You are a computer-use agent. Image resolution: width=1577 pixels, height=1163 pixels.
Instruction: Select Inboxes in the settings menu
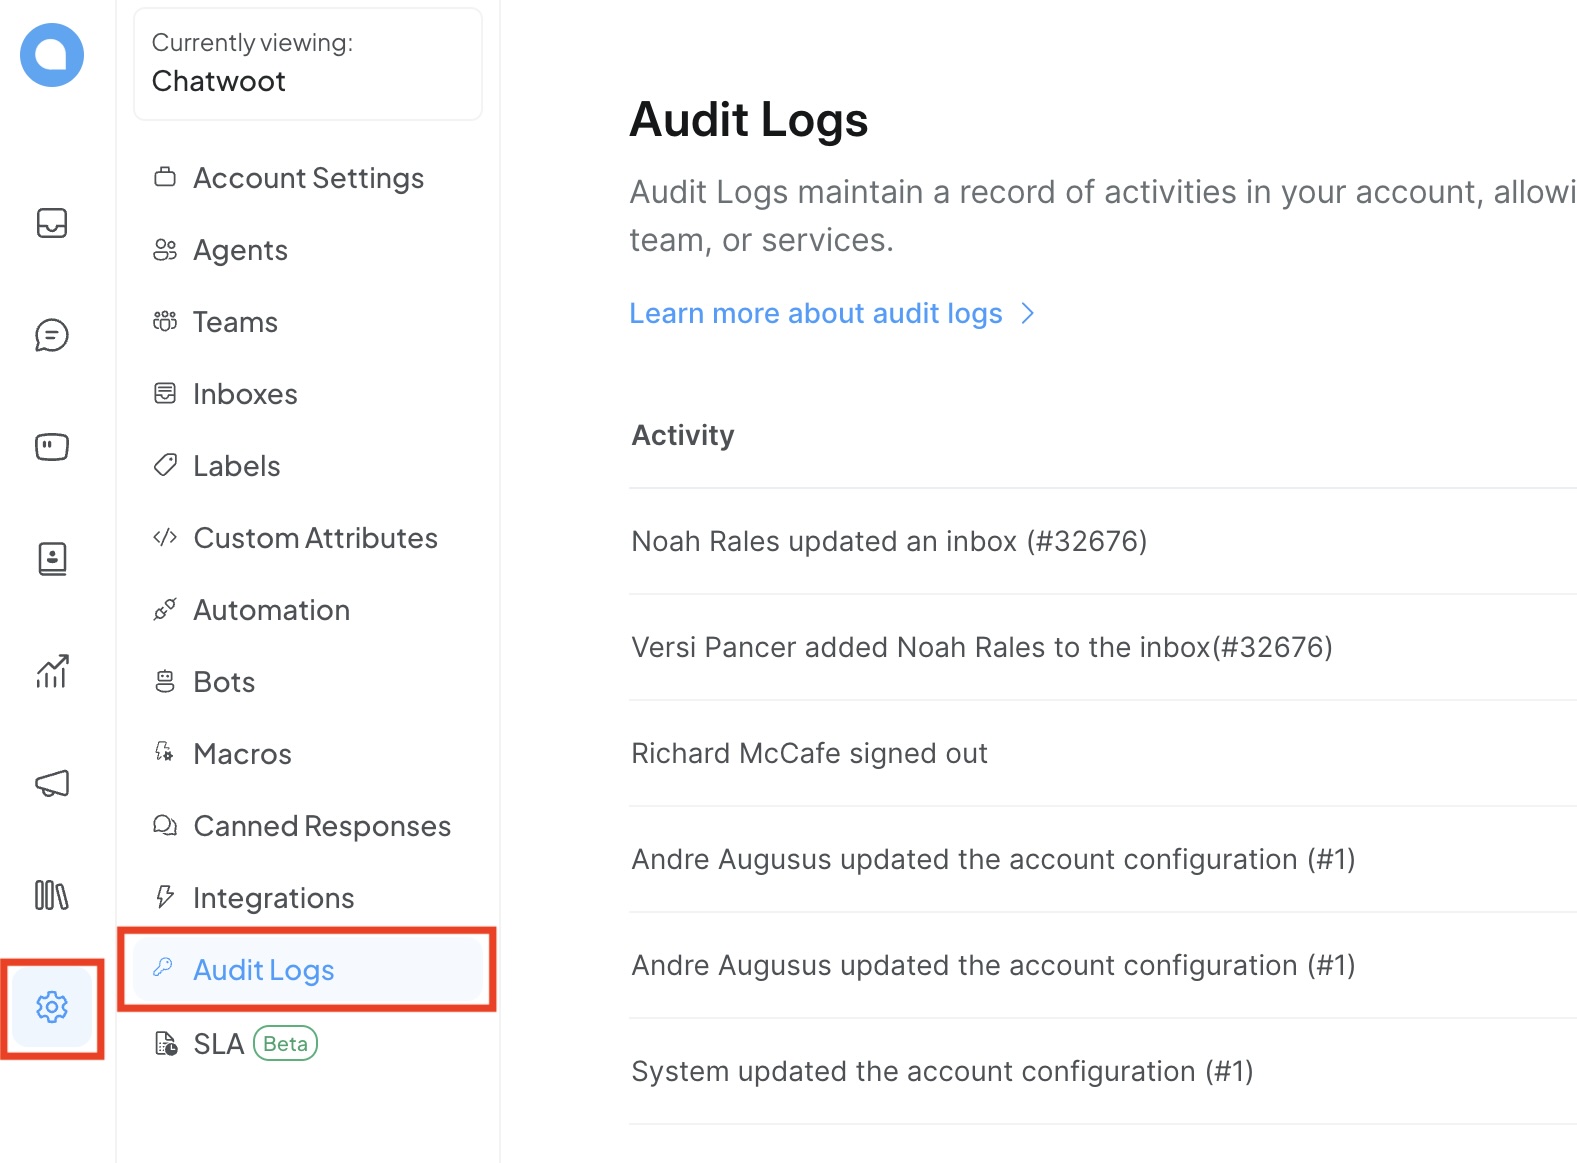[245, 394]
